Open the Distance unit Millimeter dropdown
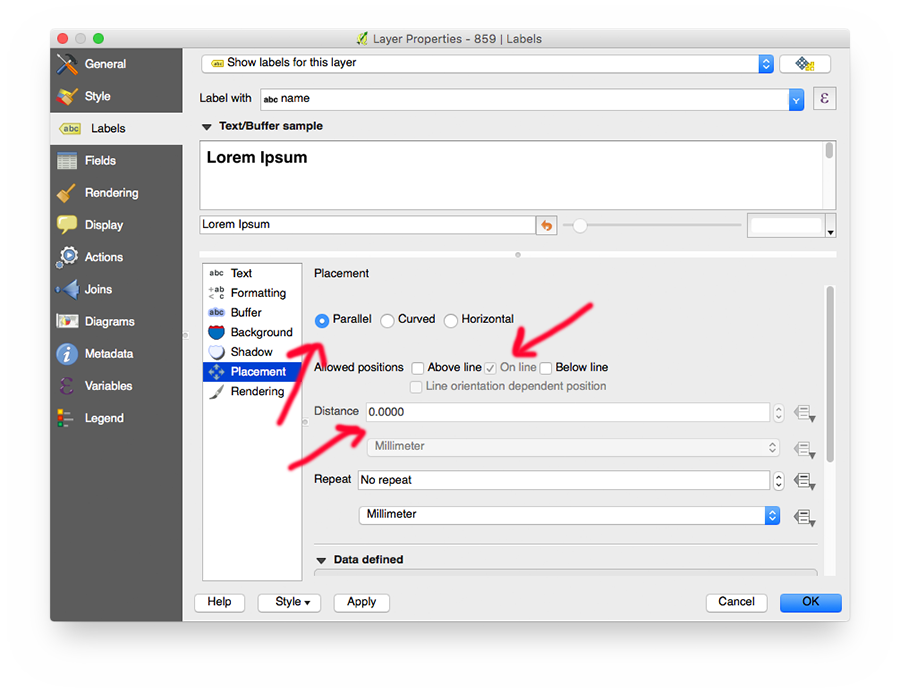This screenshot has height=693, width=900. [573, 447]
